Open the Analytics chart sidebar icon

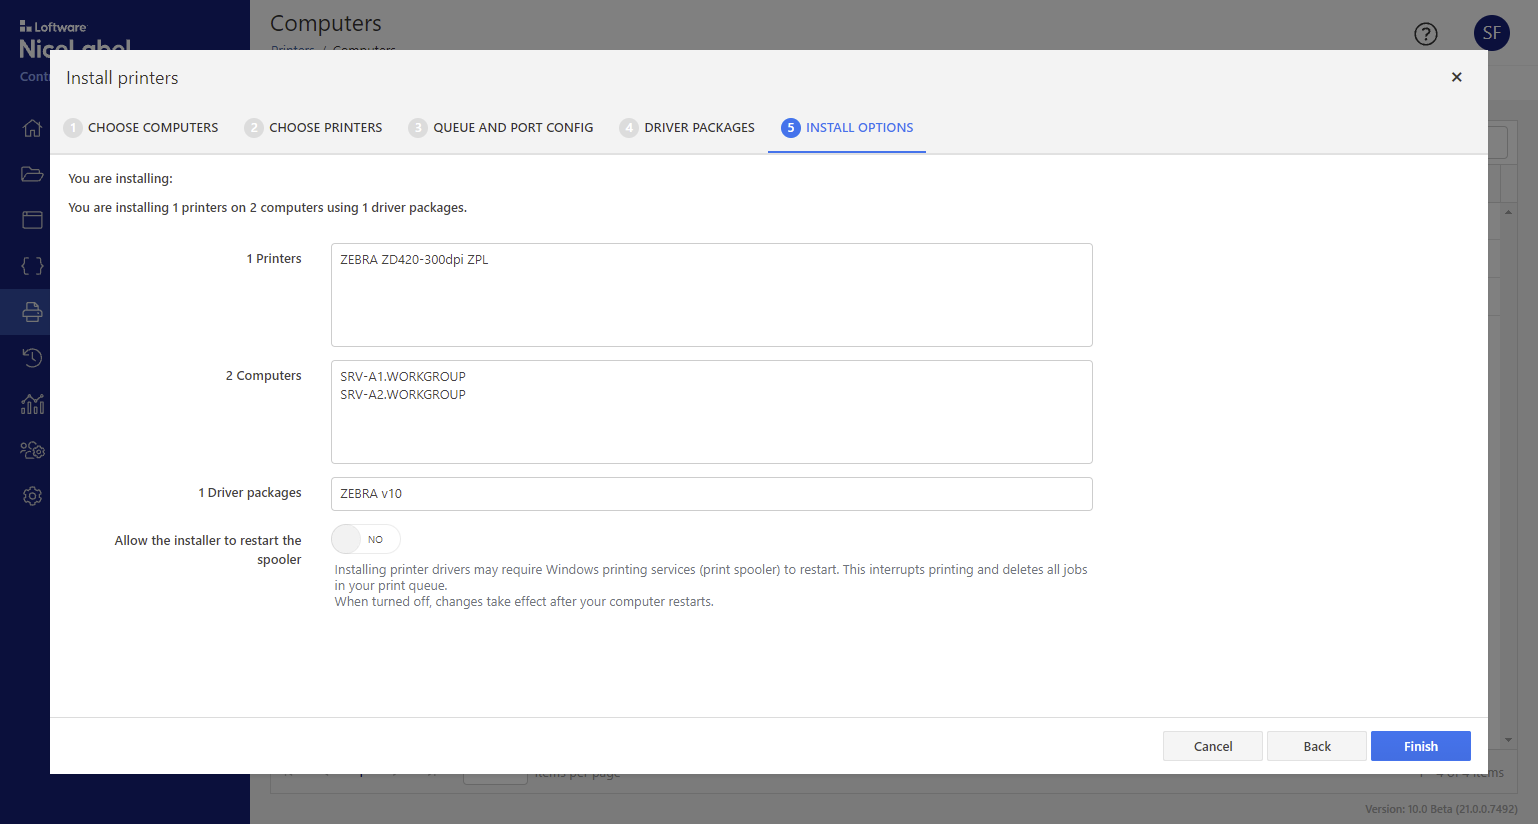point(32,404)
